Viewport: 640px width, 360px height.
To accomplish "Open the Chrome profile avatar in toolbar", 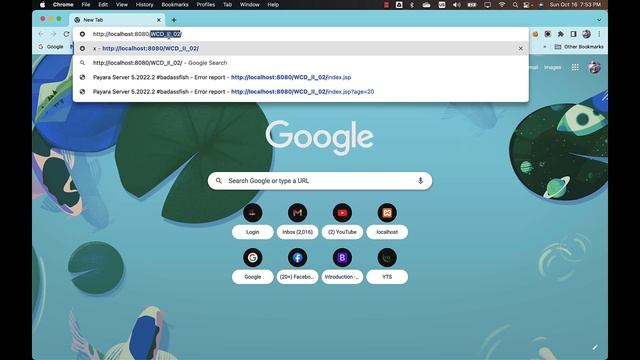I will (x=586, y=34).
